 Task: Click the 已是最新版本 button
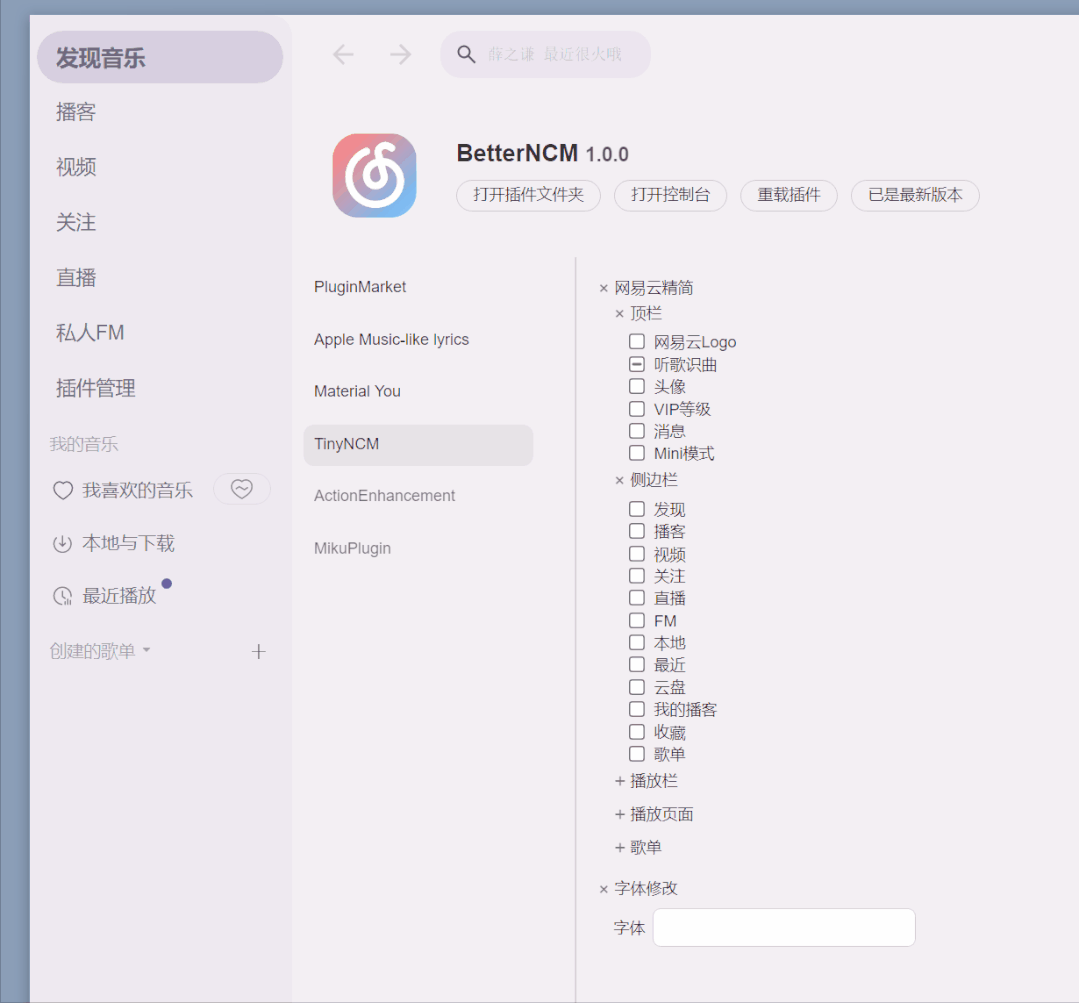pos(915,195)
